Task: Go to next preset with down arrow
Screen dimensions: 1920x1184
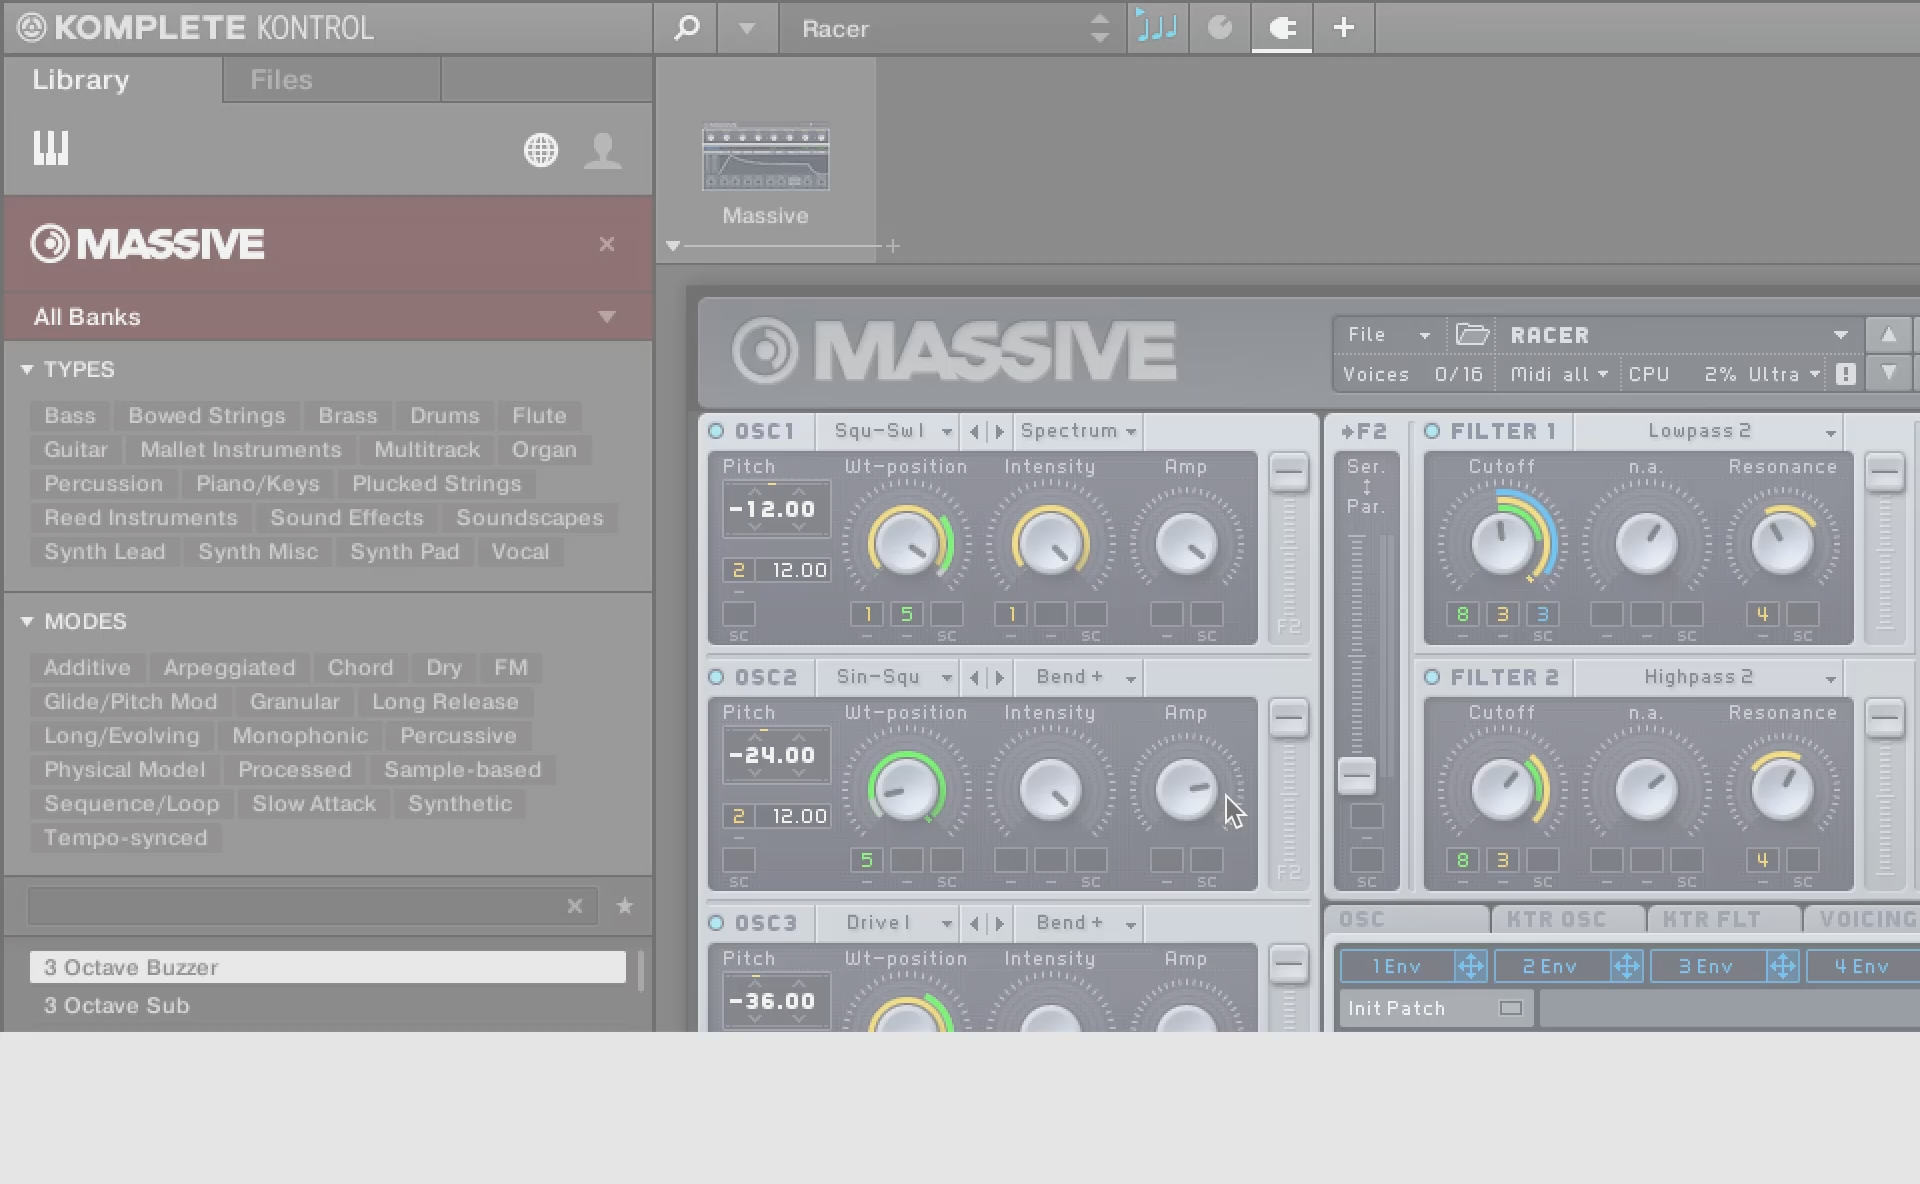Action: point(1888,373)
